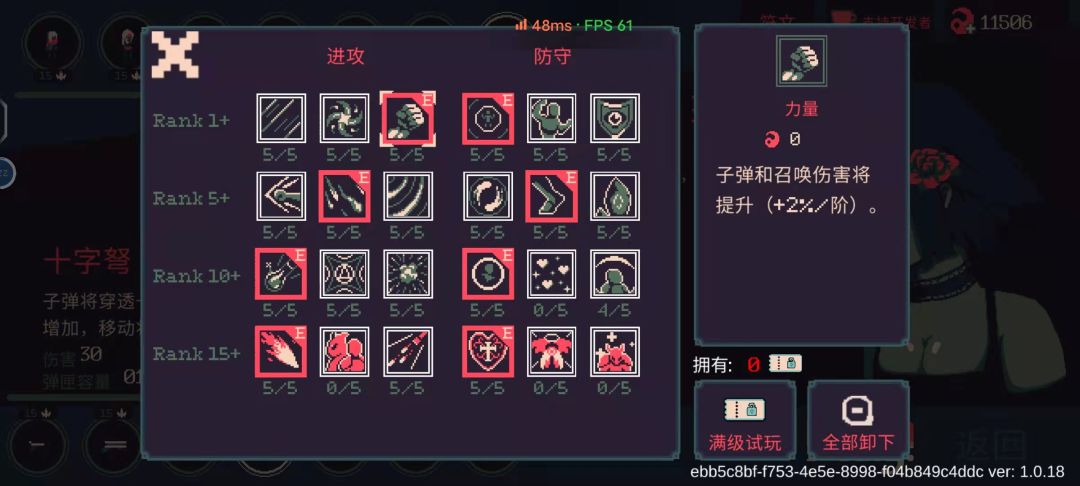The image size is (1080, 486).
Task: Select the spread-shot arrow talent in Rank 5+
Action: click(281, 196)
